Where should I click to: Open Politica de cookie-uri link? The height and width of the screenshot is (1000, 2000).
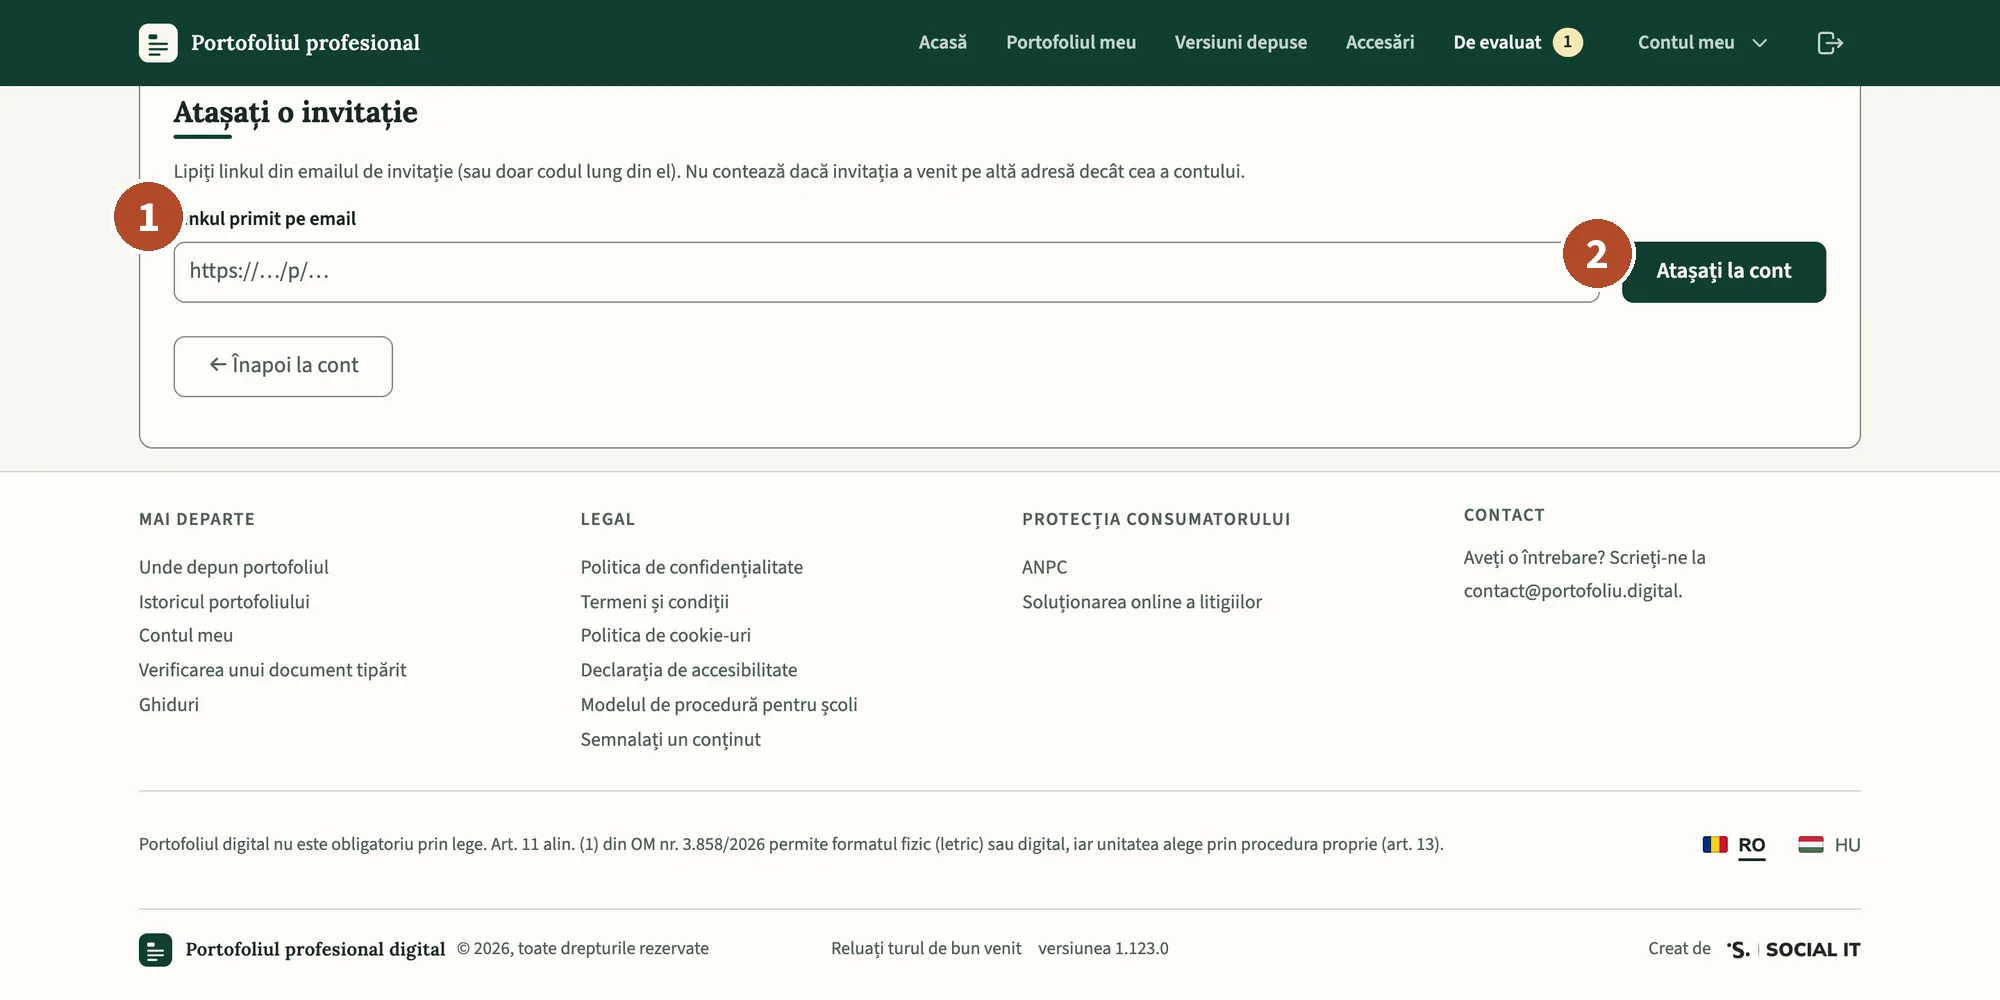point(666,635)
